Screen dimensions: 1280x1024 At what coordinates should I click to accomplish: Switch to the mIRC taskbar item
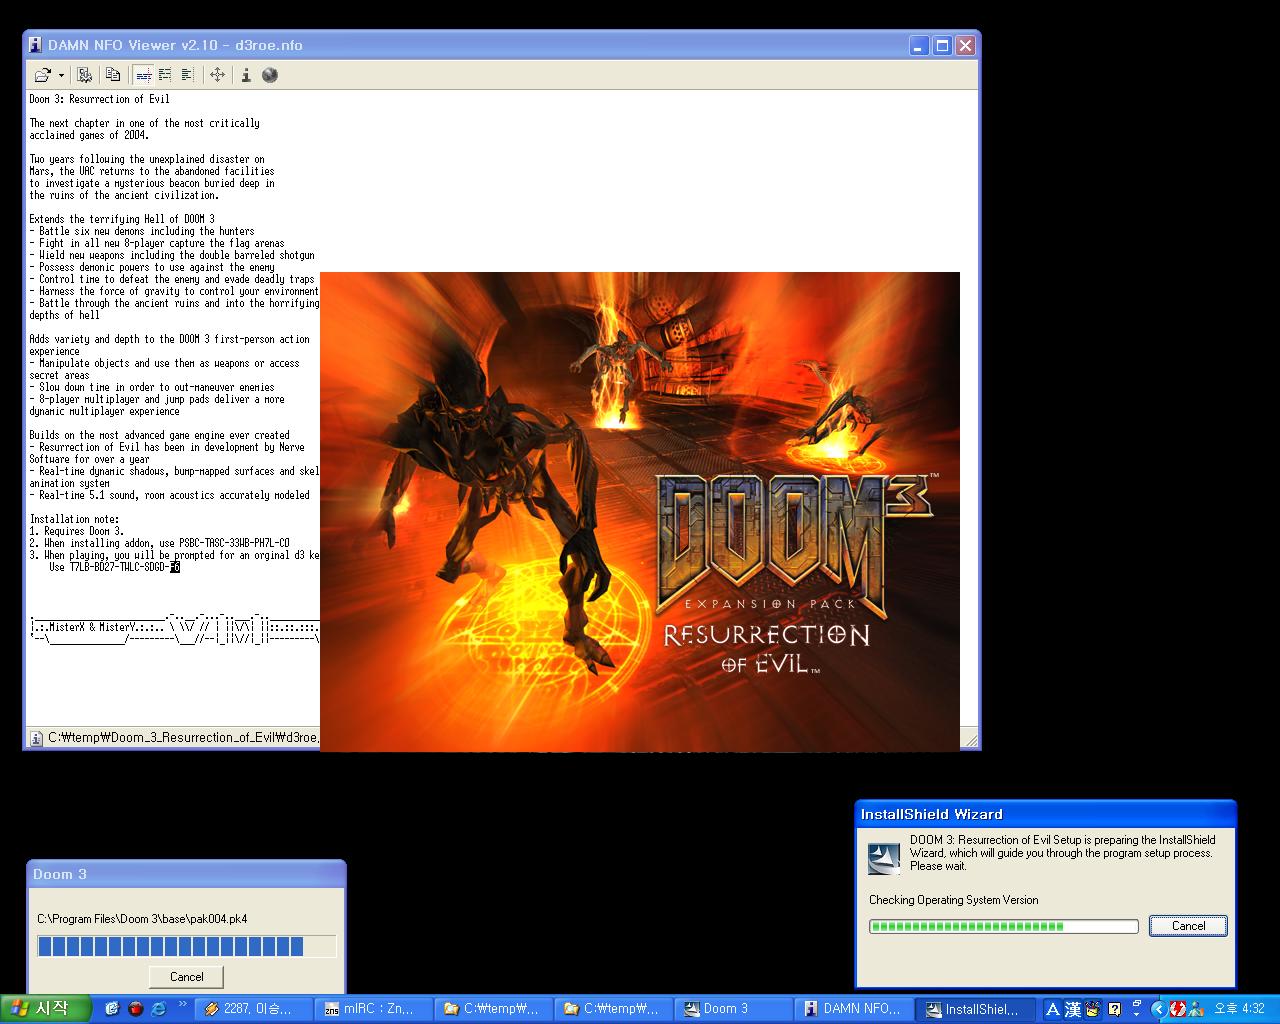(373, 1009)
